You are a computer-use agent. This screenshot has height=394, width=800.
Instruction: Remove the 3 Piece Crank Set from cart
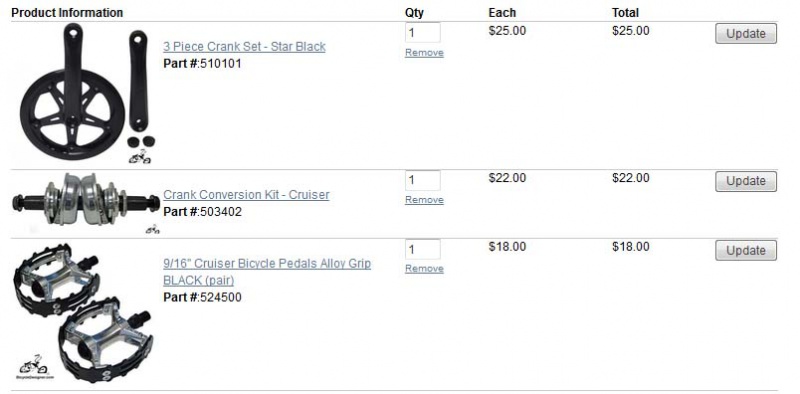[x=424, y=53]
